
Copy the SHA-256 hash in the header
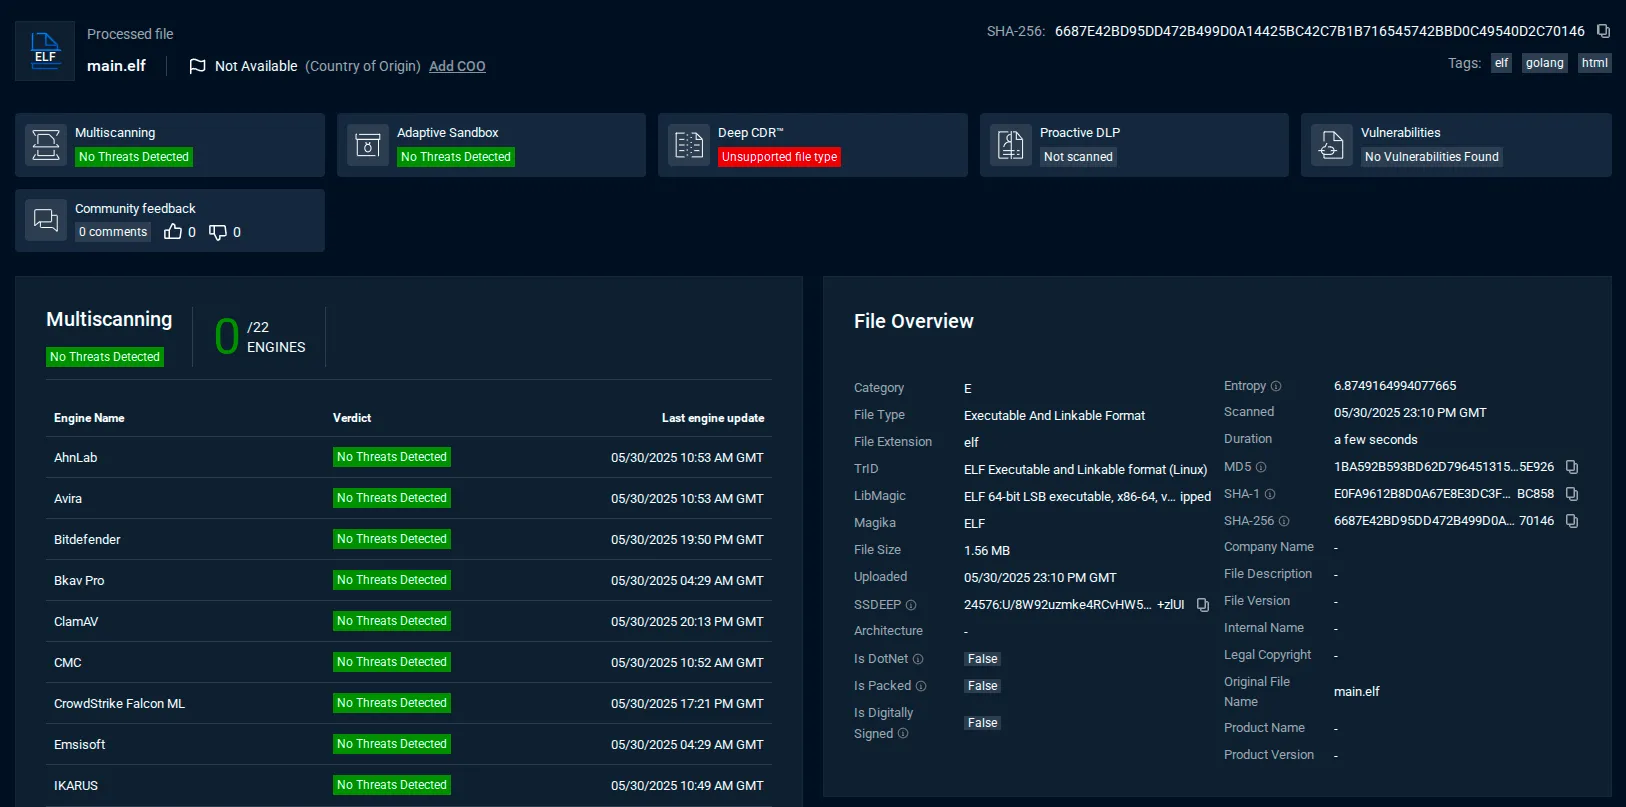1603,31
